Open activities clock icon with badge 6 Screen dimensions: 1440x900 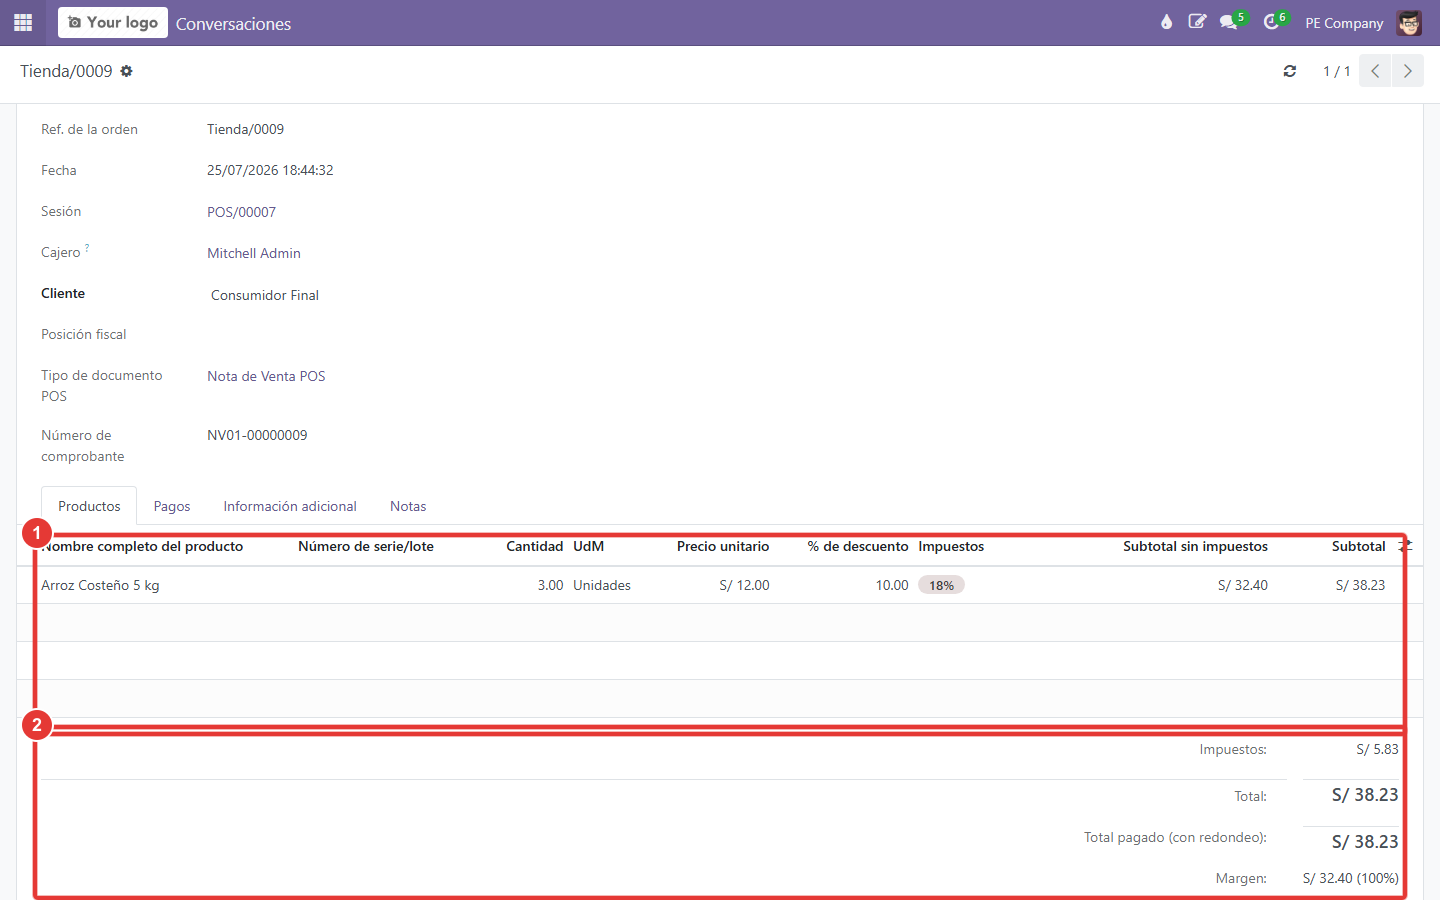[x=1274, y=22]
